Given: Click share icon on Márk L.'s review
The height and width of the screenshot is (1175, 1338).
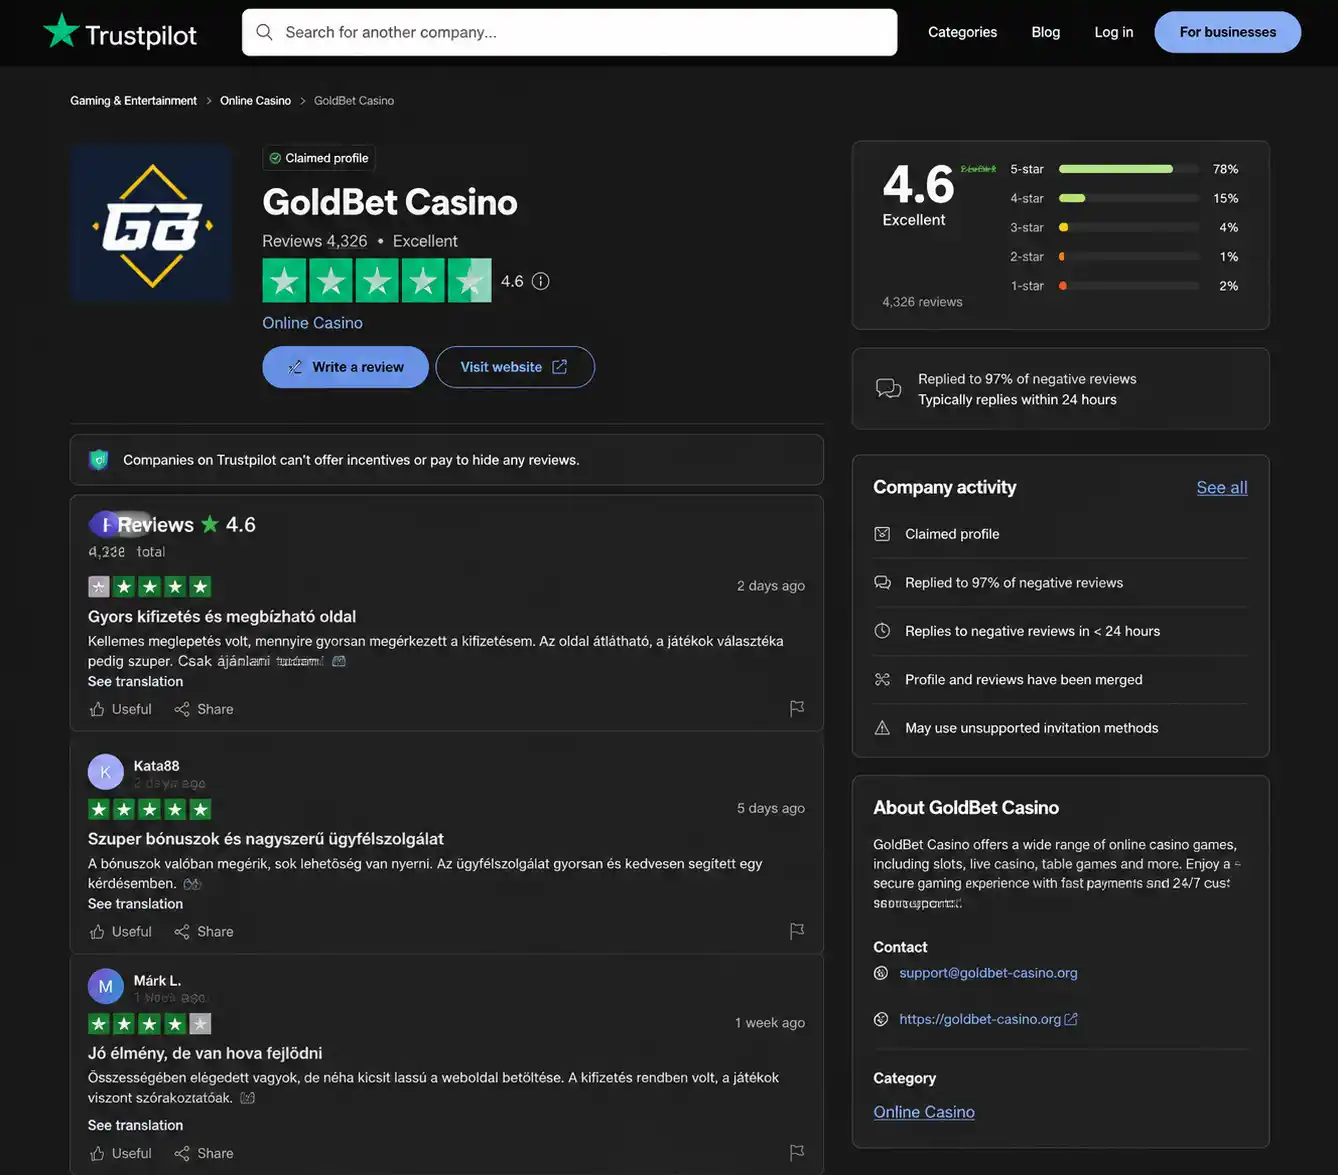Looking at the screenshot, I should point(182,1153).
